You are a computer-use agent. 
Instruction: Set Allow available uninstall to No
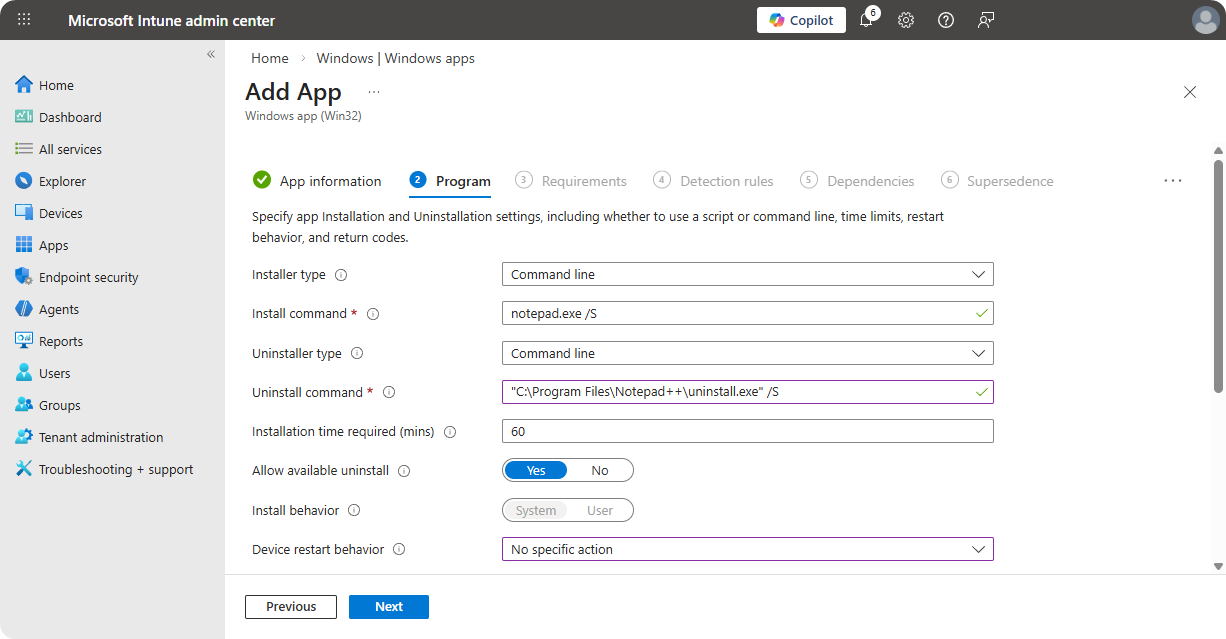(600, 471)
